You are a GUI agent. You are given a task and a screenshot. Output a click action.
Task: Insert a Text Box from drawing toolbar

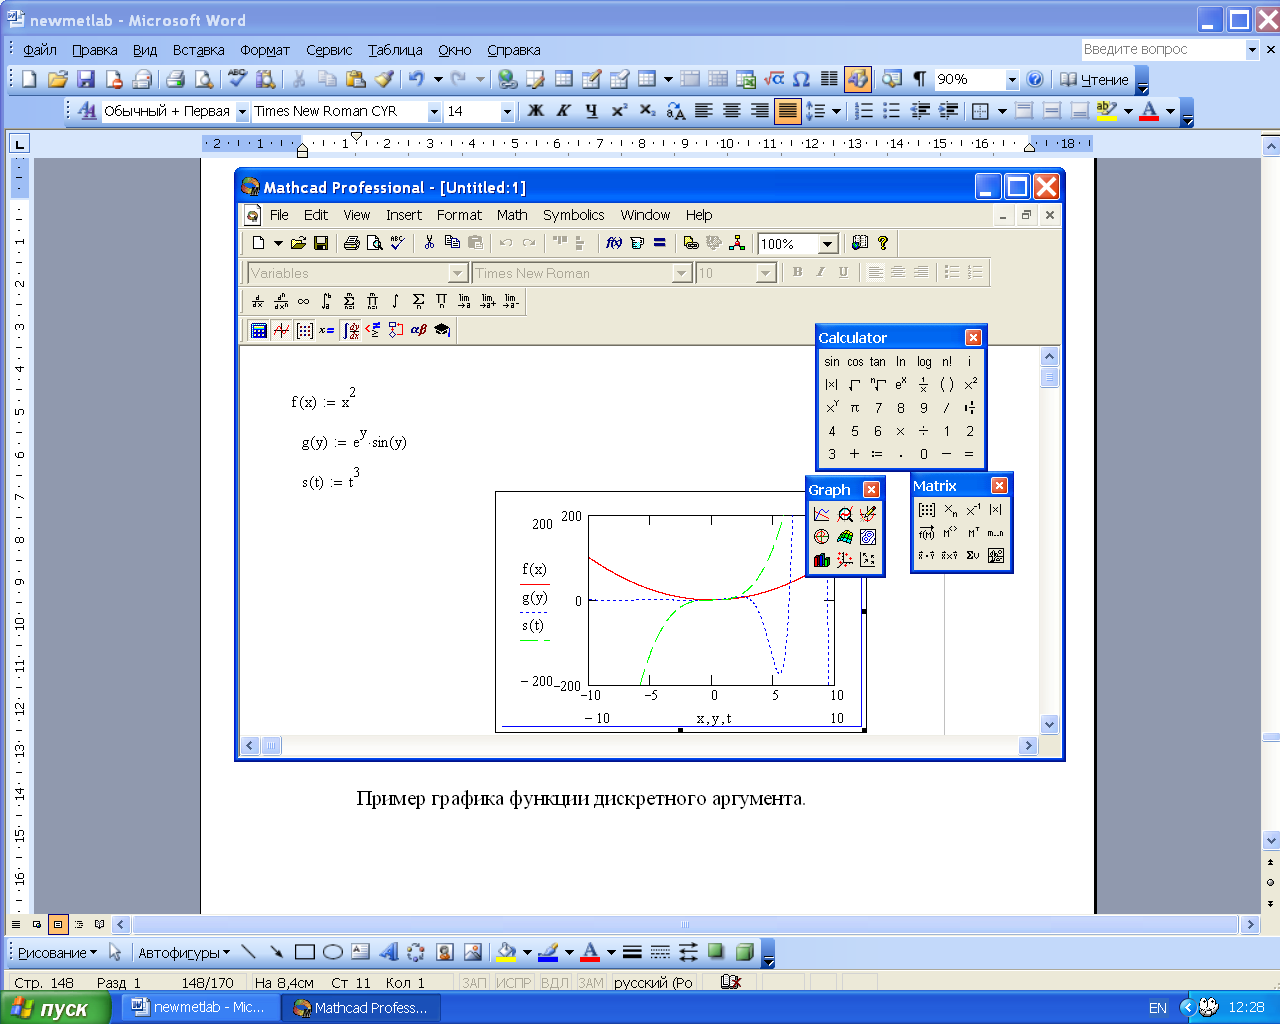(360, 952)
